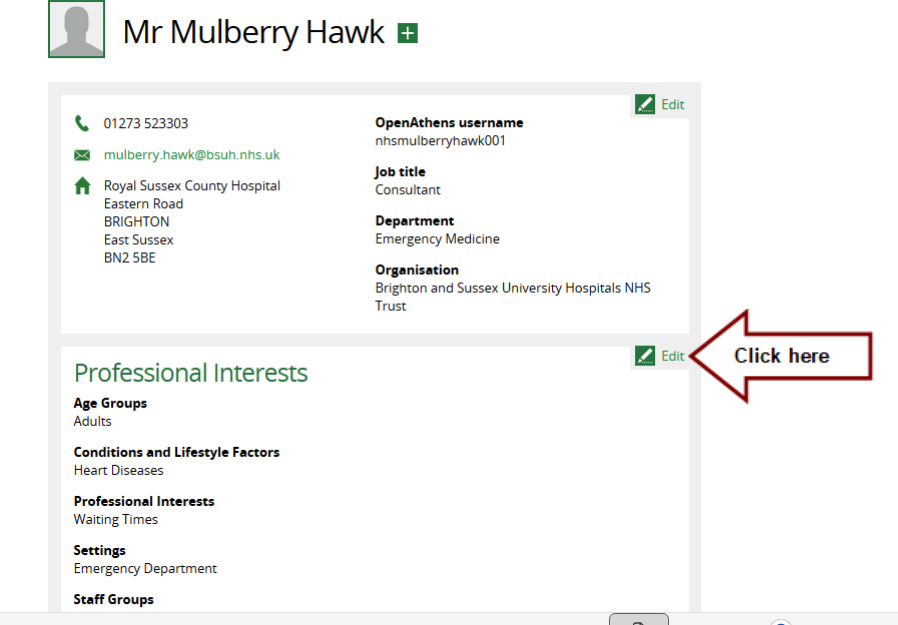Viewport: 898px width, 625px height.
Task: Click the Professional Interests section heading
Action: tap(191, 373)
